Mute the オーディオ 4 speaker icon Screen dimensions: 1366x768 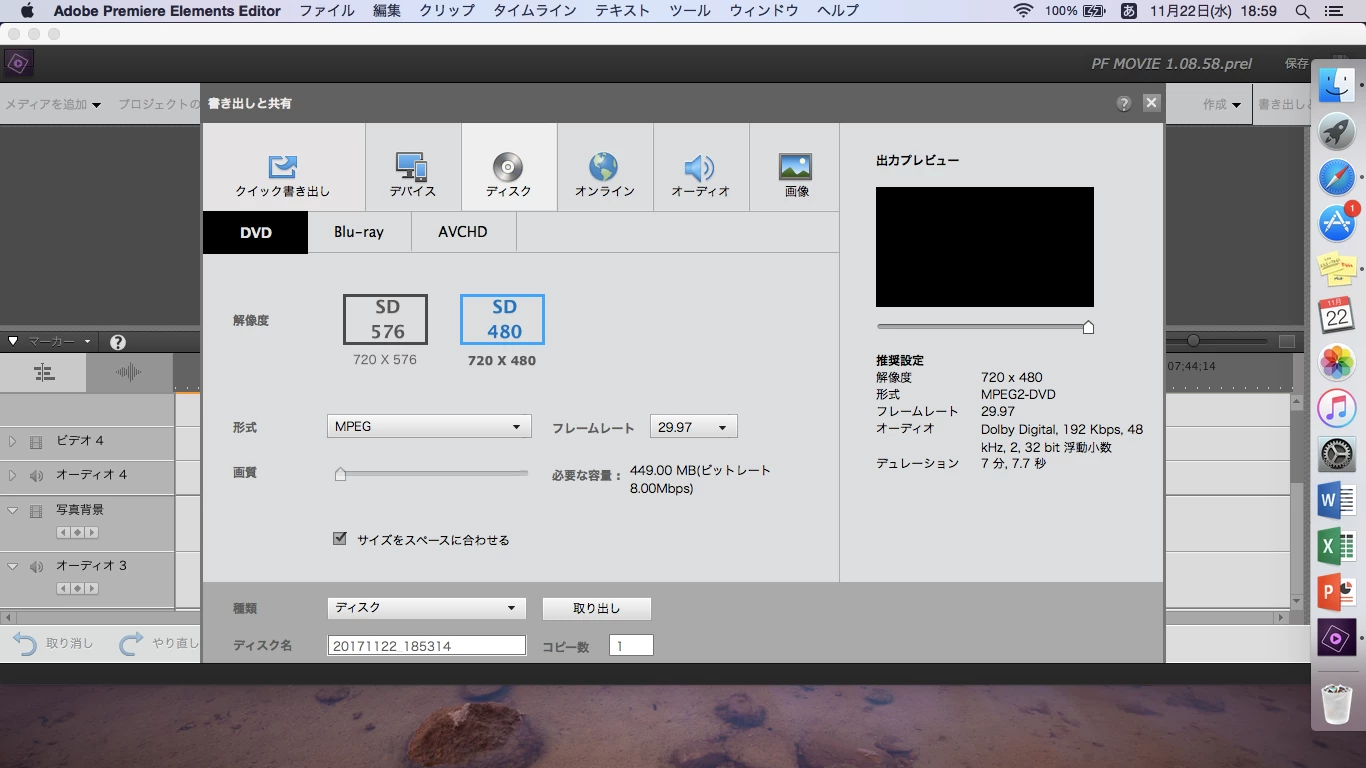pyautogui.click(x=36, y=476)
